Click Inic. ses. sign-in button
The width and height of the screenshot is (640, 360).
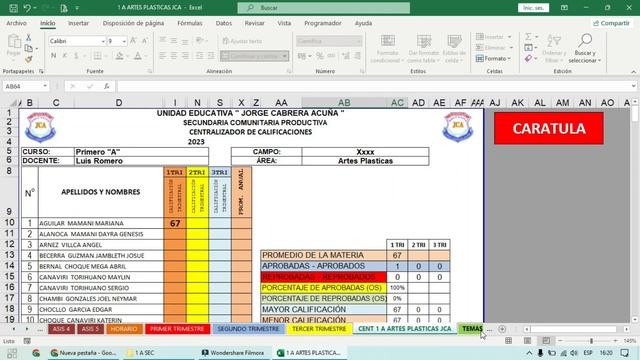click(x=533, y=8)
